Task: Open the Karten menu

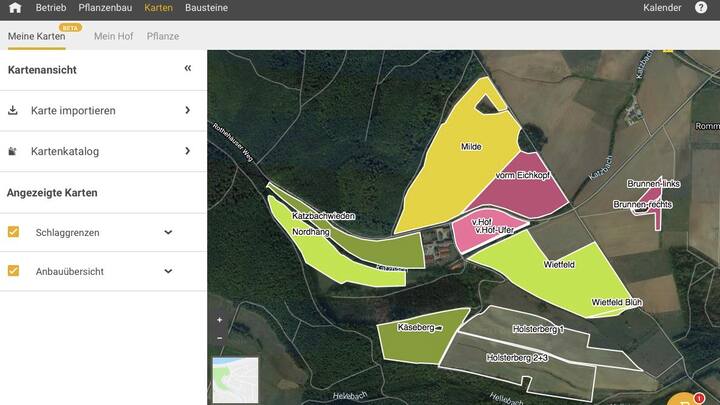Action: click(x=158, y=8)
